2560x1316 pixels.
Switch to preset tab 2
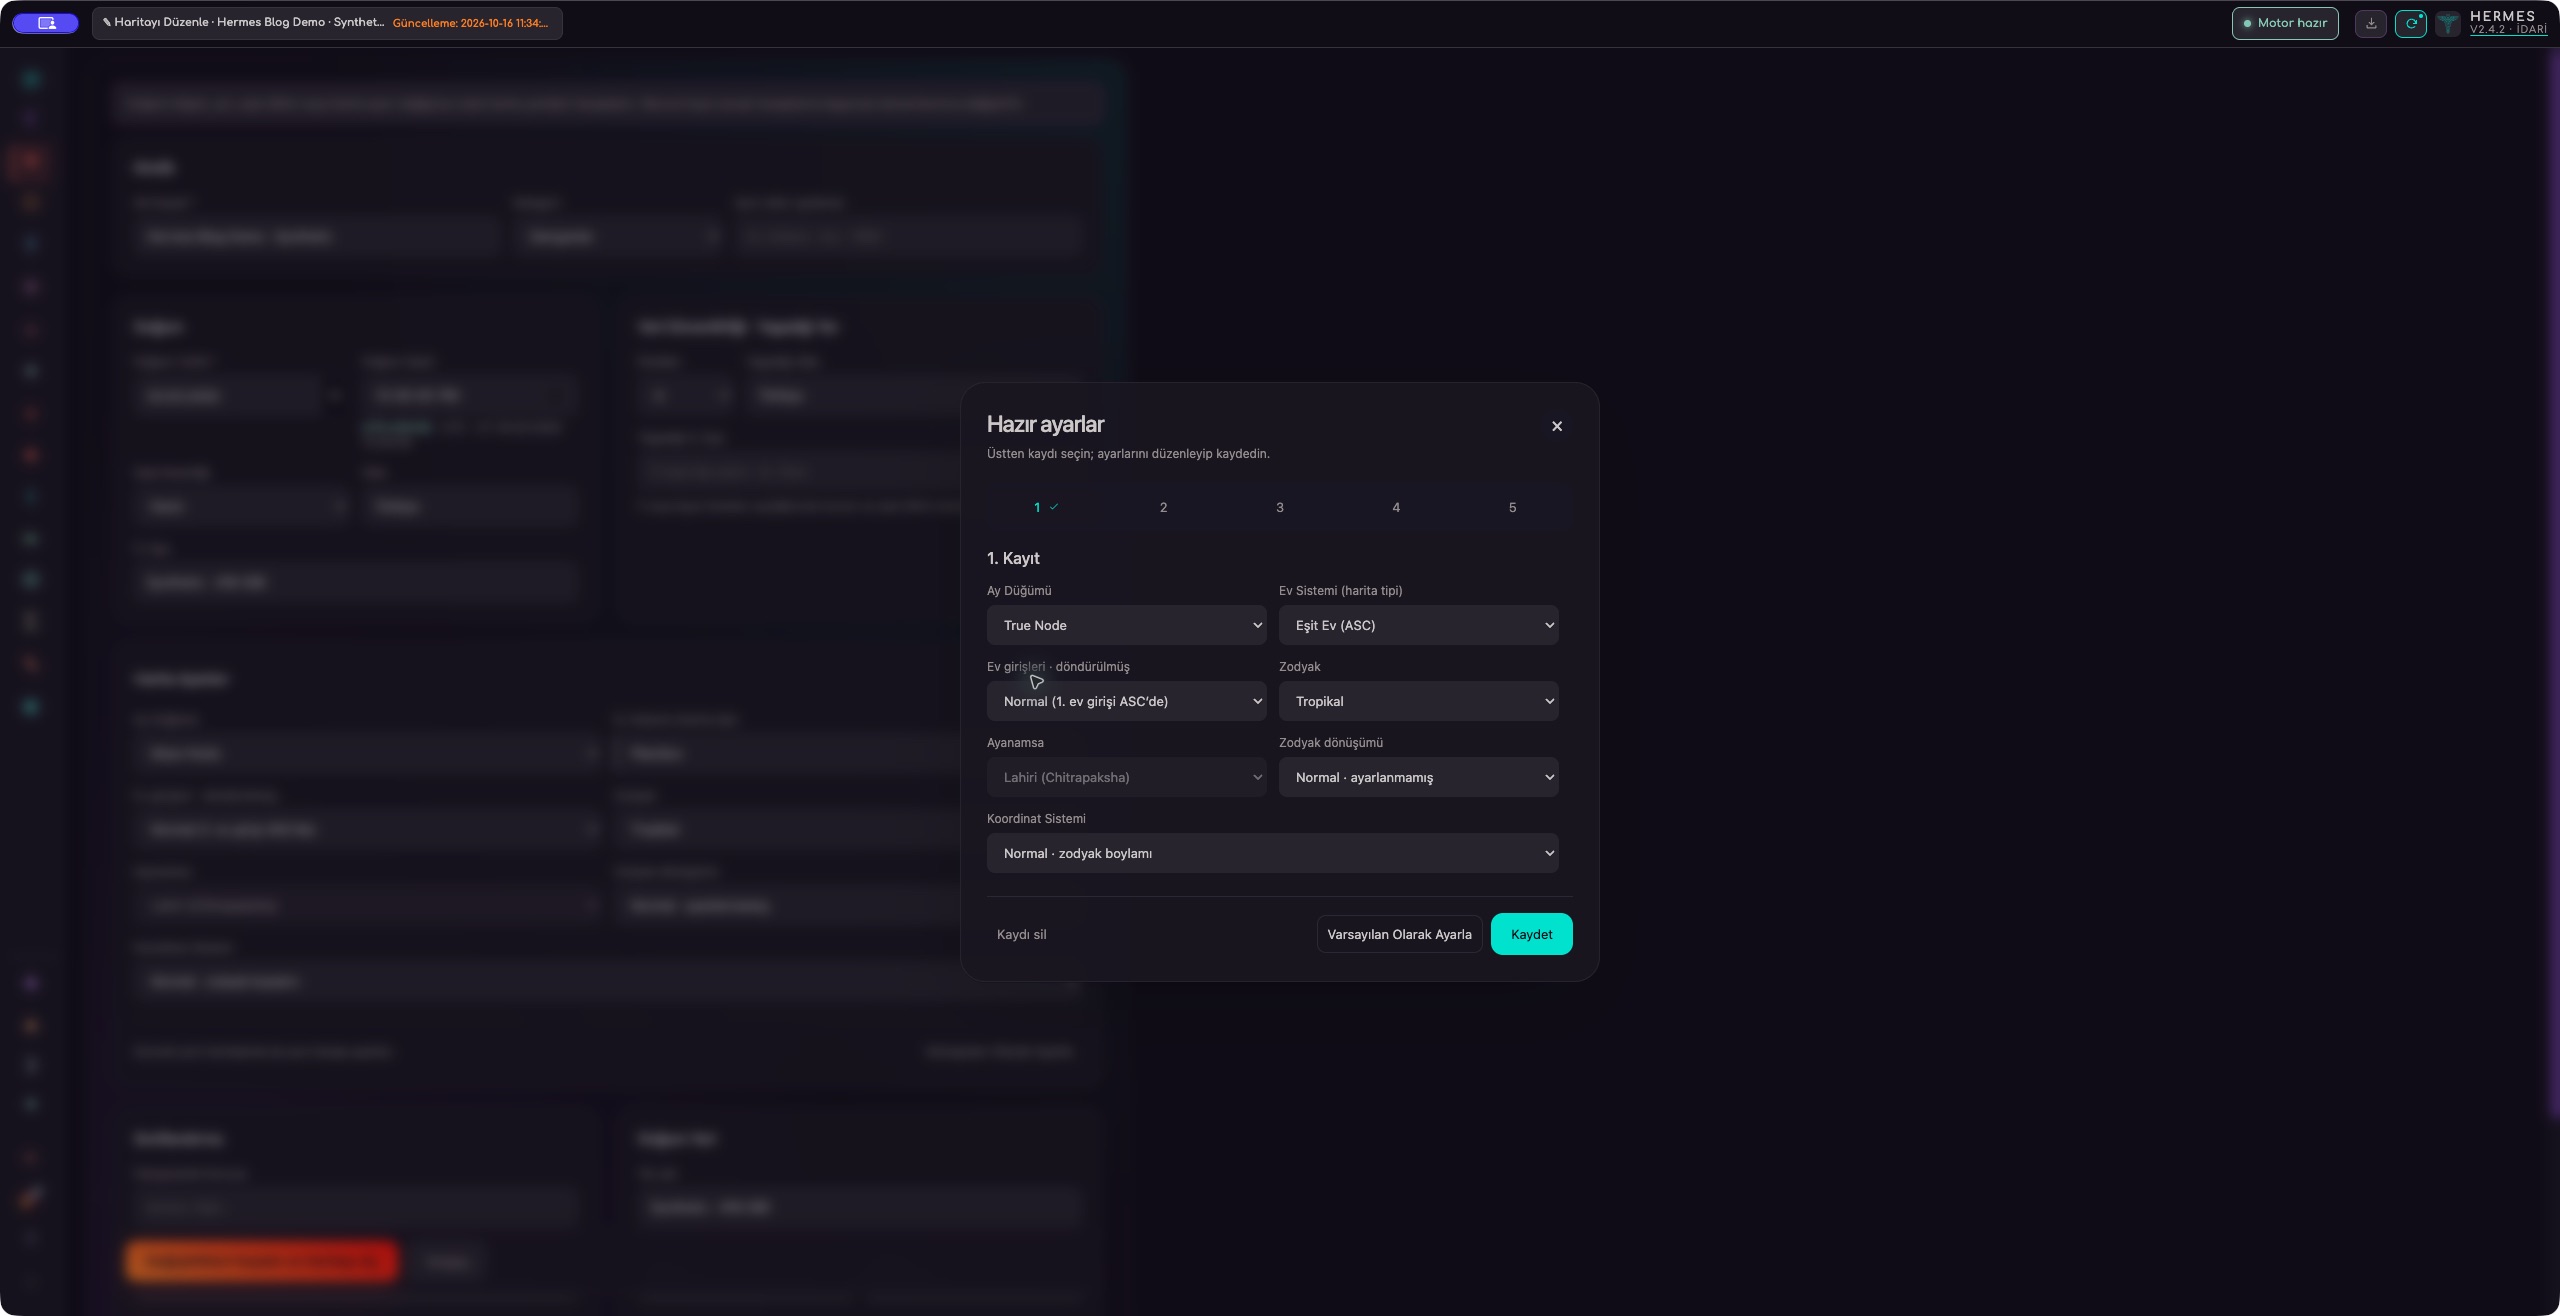click(x=1163, y=507)
